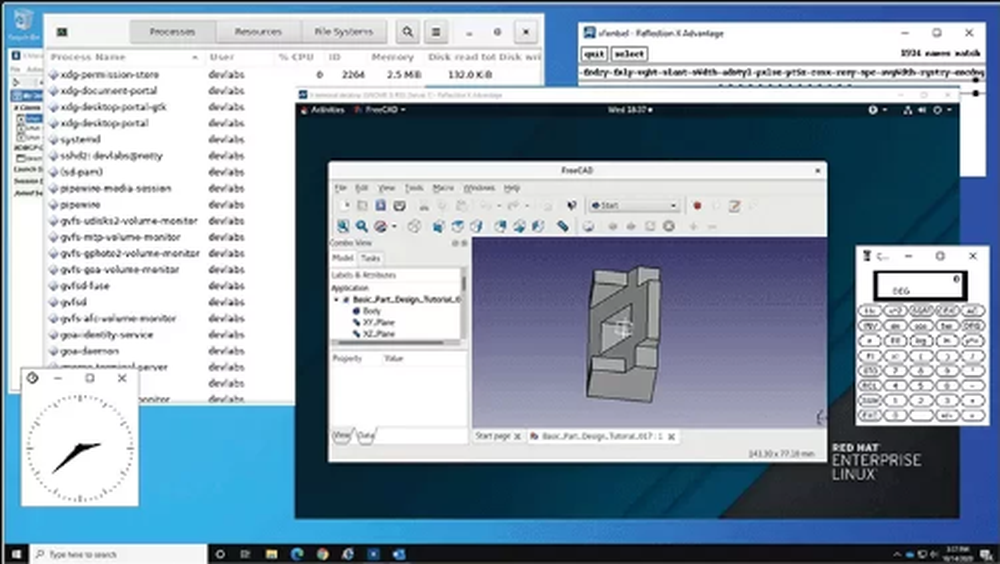Open the hamburger menu in System Monitor
Screen dimensions: 1000x564
pyautogui.click(x=436, y=31)
